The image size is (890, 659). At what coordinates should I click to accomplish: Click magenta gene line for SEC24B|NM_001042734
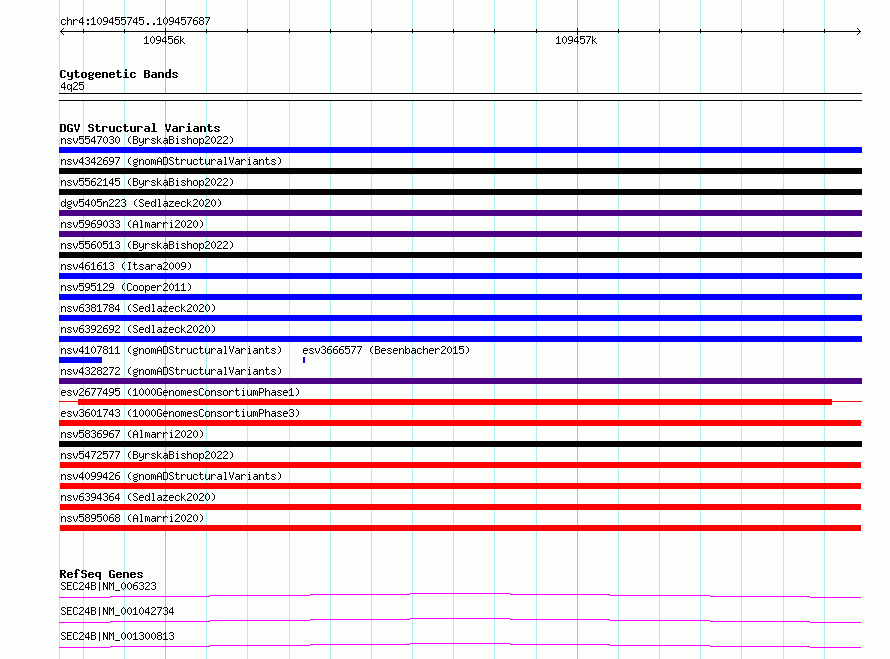pyautogui.click(x=460, y=620)
